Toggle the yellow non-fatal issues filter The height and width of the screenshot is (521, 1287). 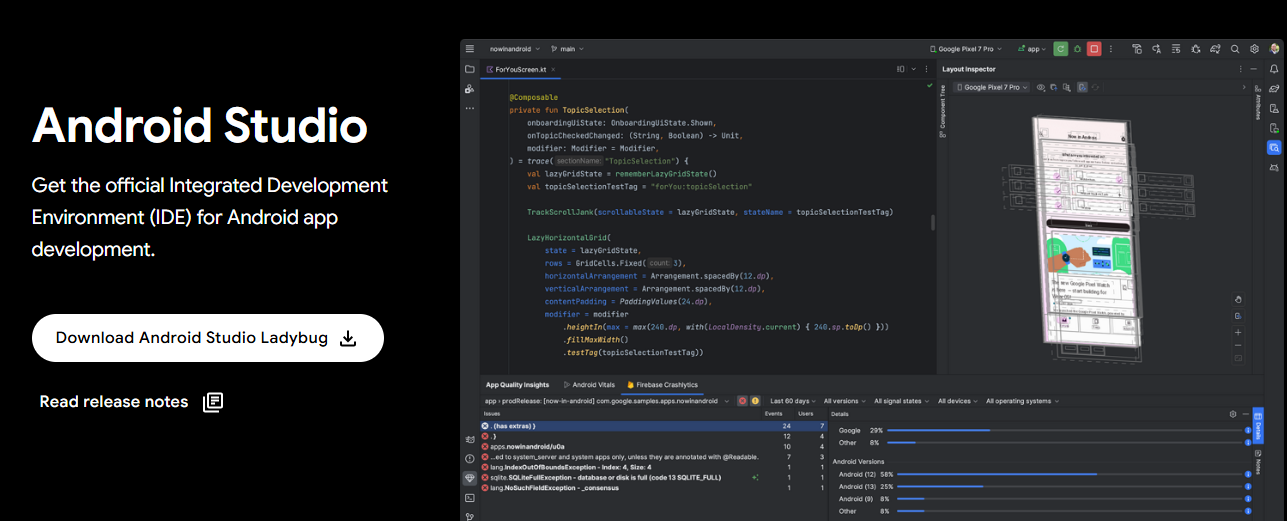755,401
